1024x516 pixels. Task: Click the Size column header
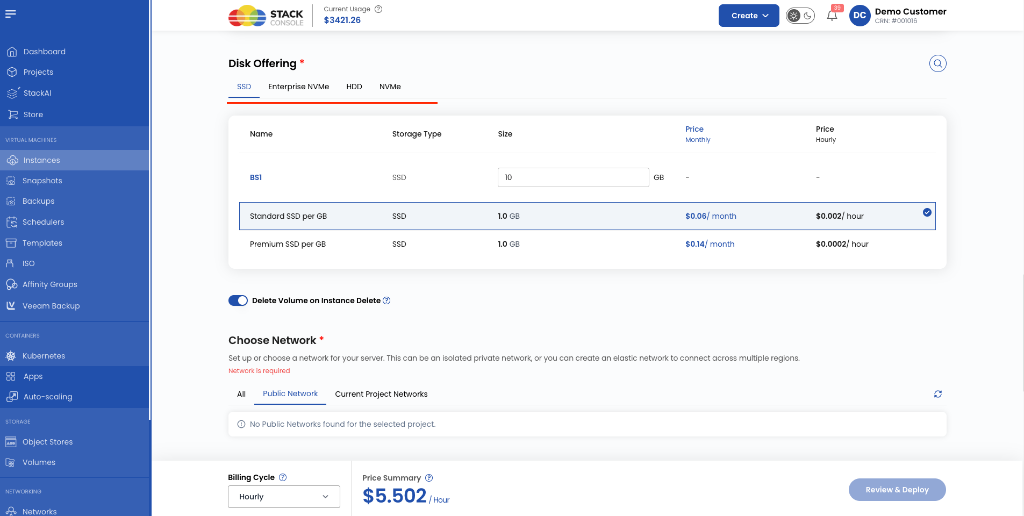coord(505,134)
